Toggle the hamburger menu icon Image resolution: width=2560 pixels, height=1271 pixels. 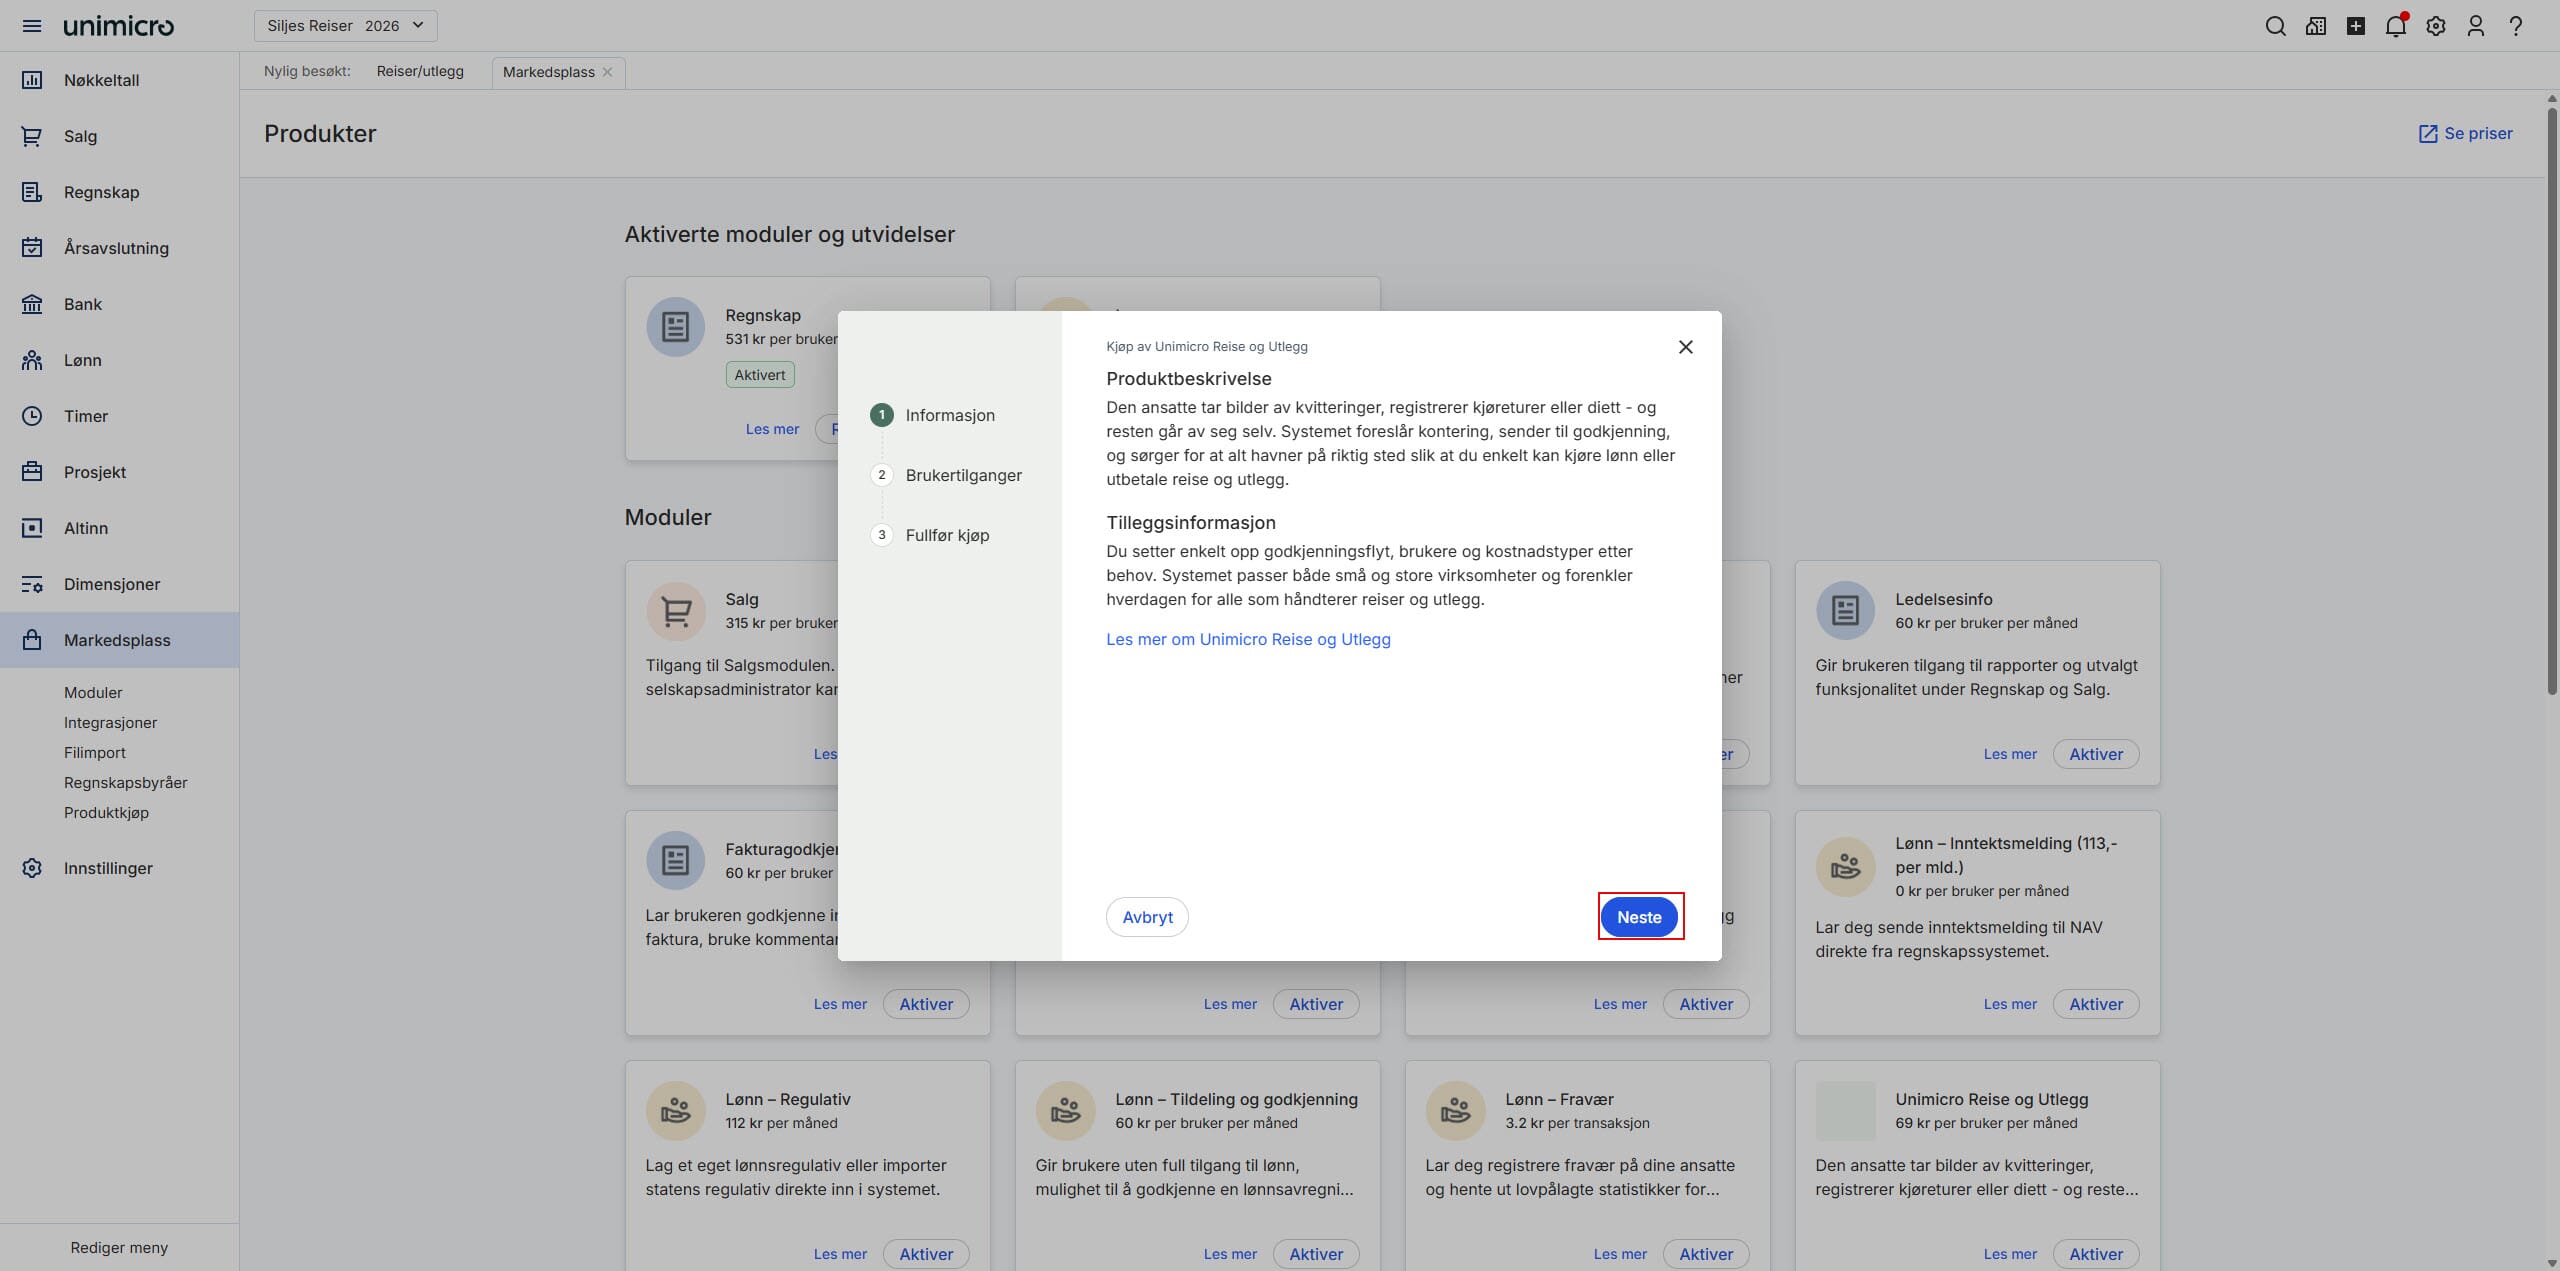tap(32, 26)
